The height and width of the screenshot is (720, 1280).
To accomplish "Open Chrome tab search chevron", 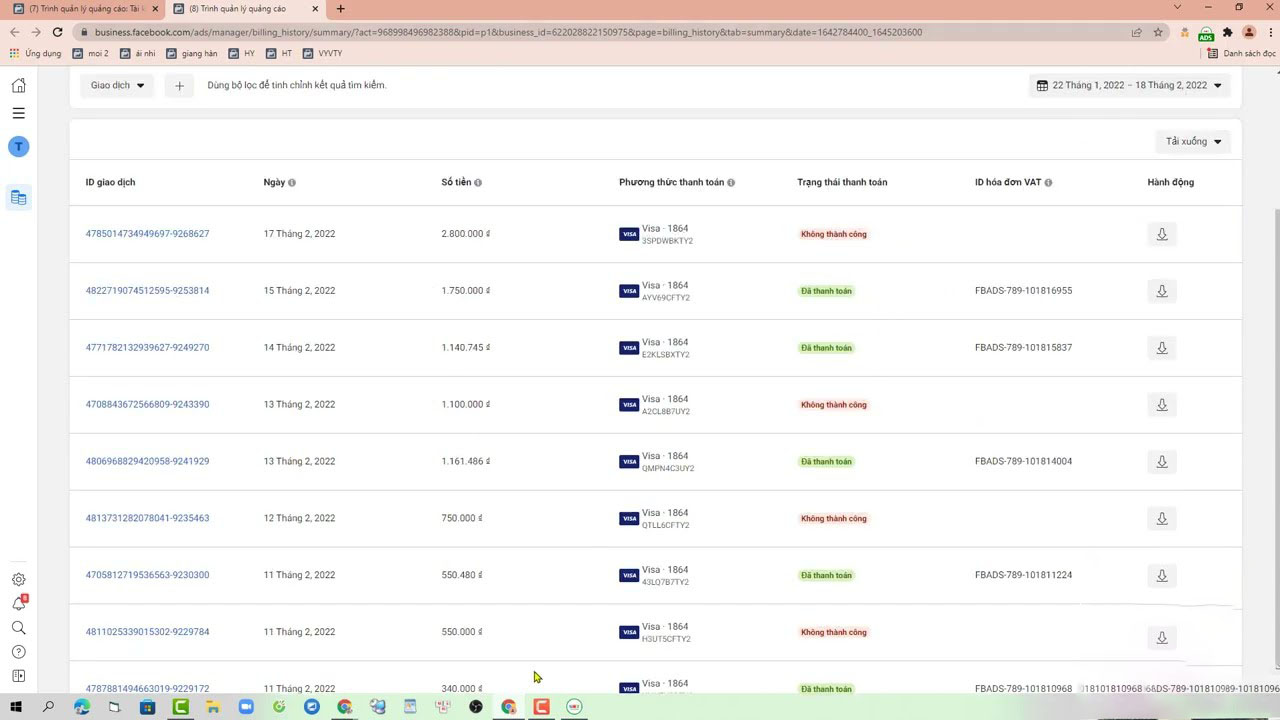I will pos(1177,8).
